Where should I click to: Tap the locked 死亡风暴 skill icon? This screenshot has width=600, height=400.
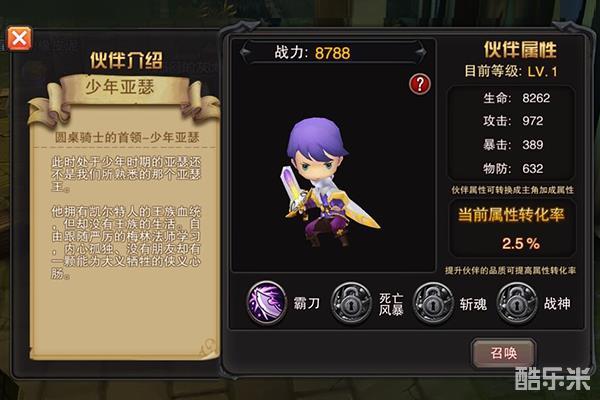click(x=351, y=303)
